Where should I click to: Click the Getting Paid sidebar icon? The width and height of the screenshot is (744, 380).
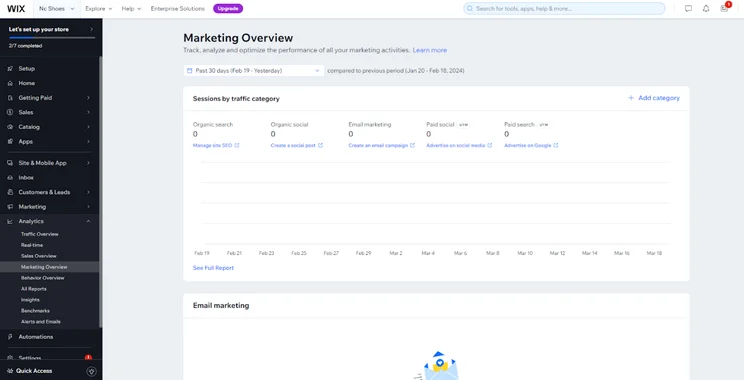coord(10,98)
